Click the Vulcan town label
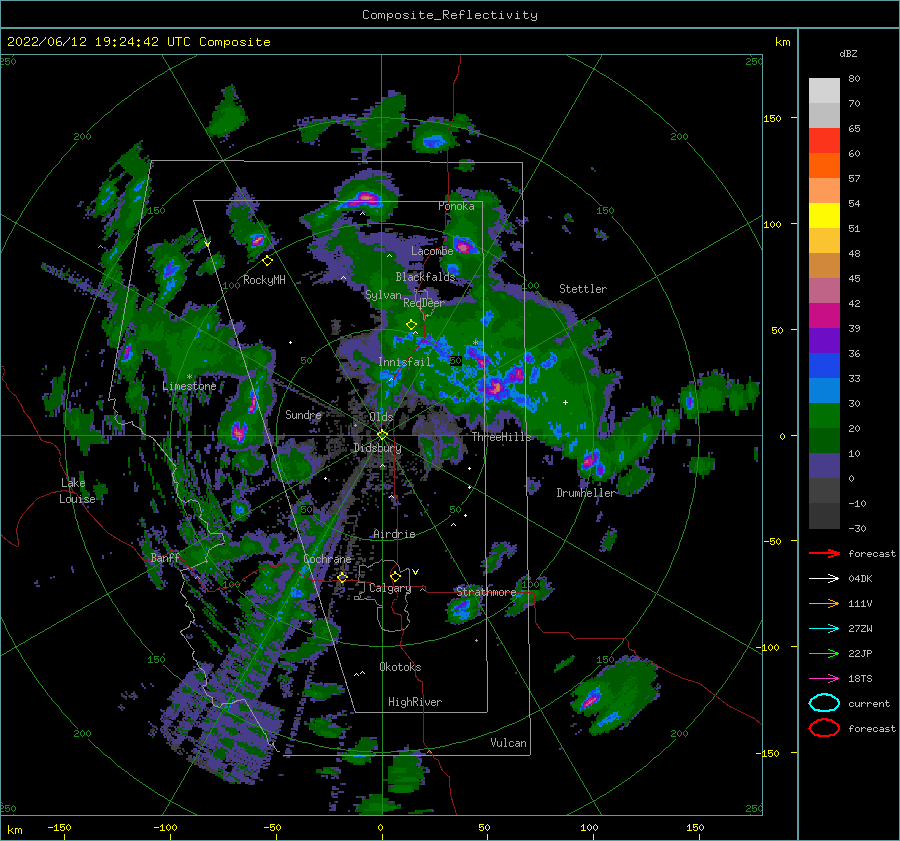900x841 pixels. (509, 743)
